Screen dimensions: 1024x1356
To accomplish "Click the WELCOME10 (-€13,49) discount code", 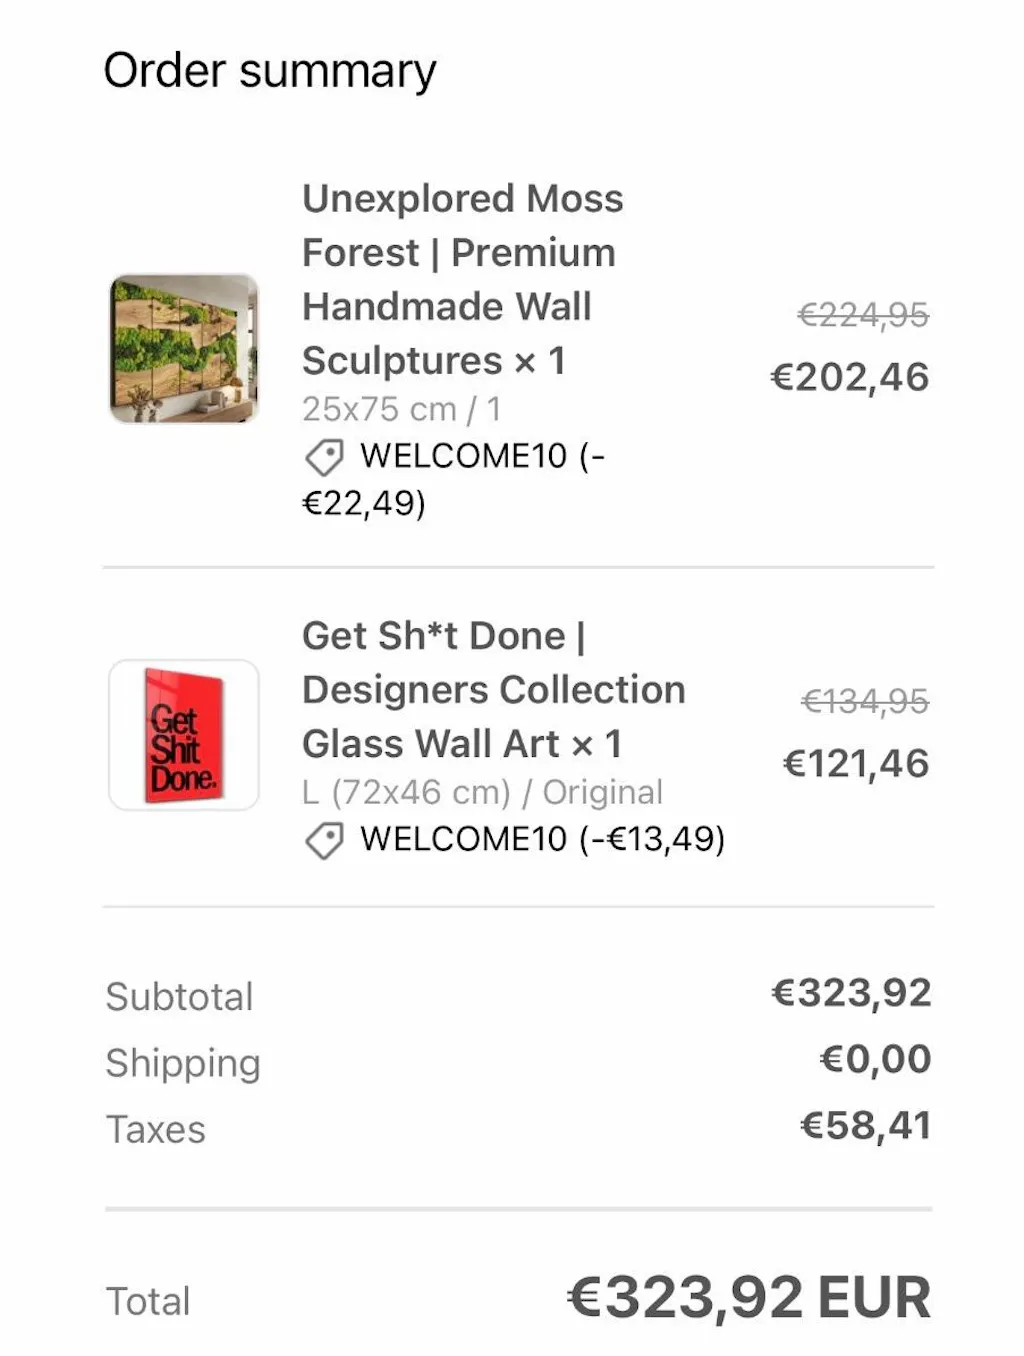I will 542,839.
